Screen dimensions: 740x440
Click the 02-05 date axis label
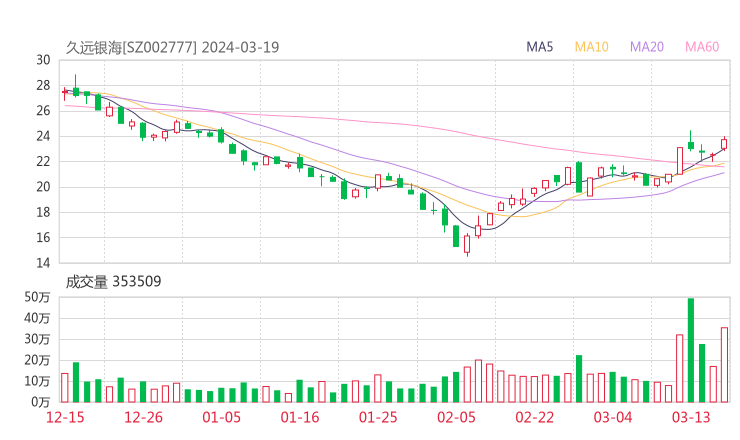(x=456, y=417)
